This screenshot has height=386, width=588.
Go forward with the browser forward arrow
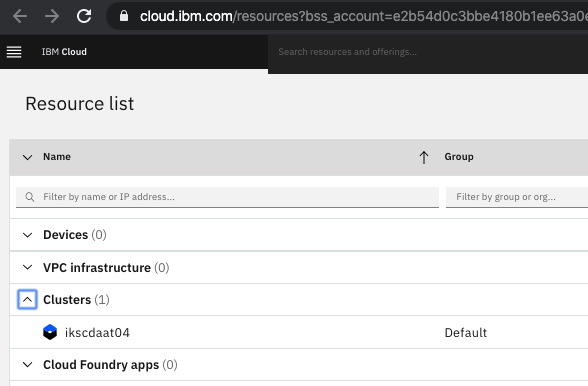click(x=52, y=16)
